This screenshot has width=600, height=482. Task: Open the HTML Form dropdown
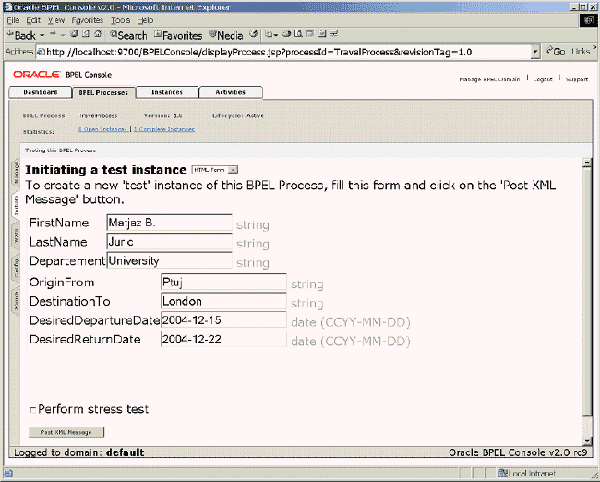tap(215, 170)
